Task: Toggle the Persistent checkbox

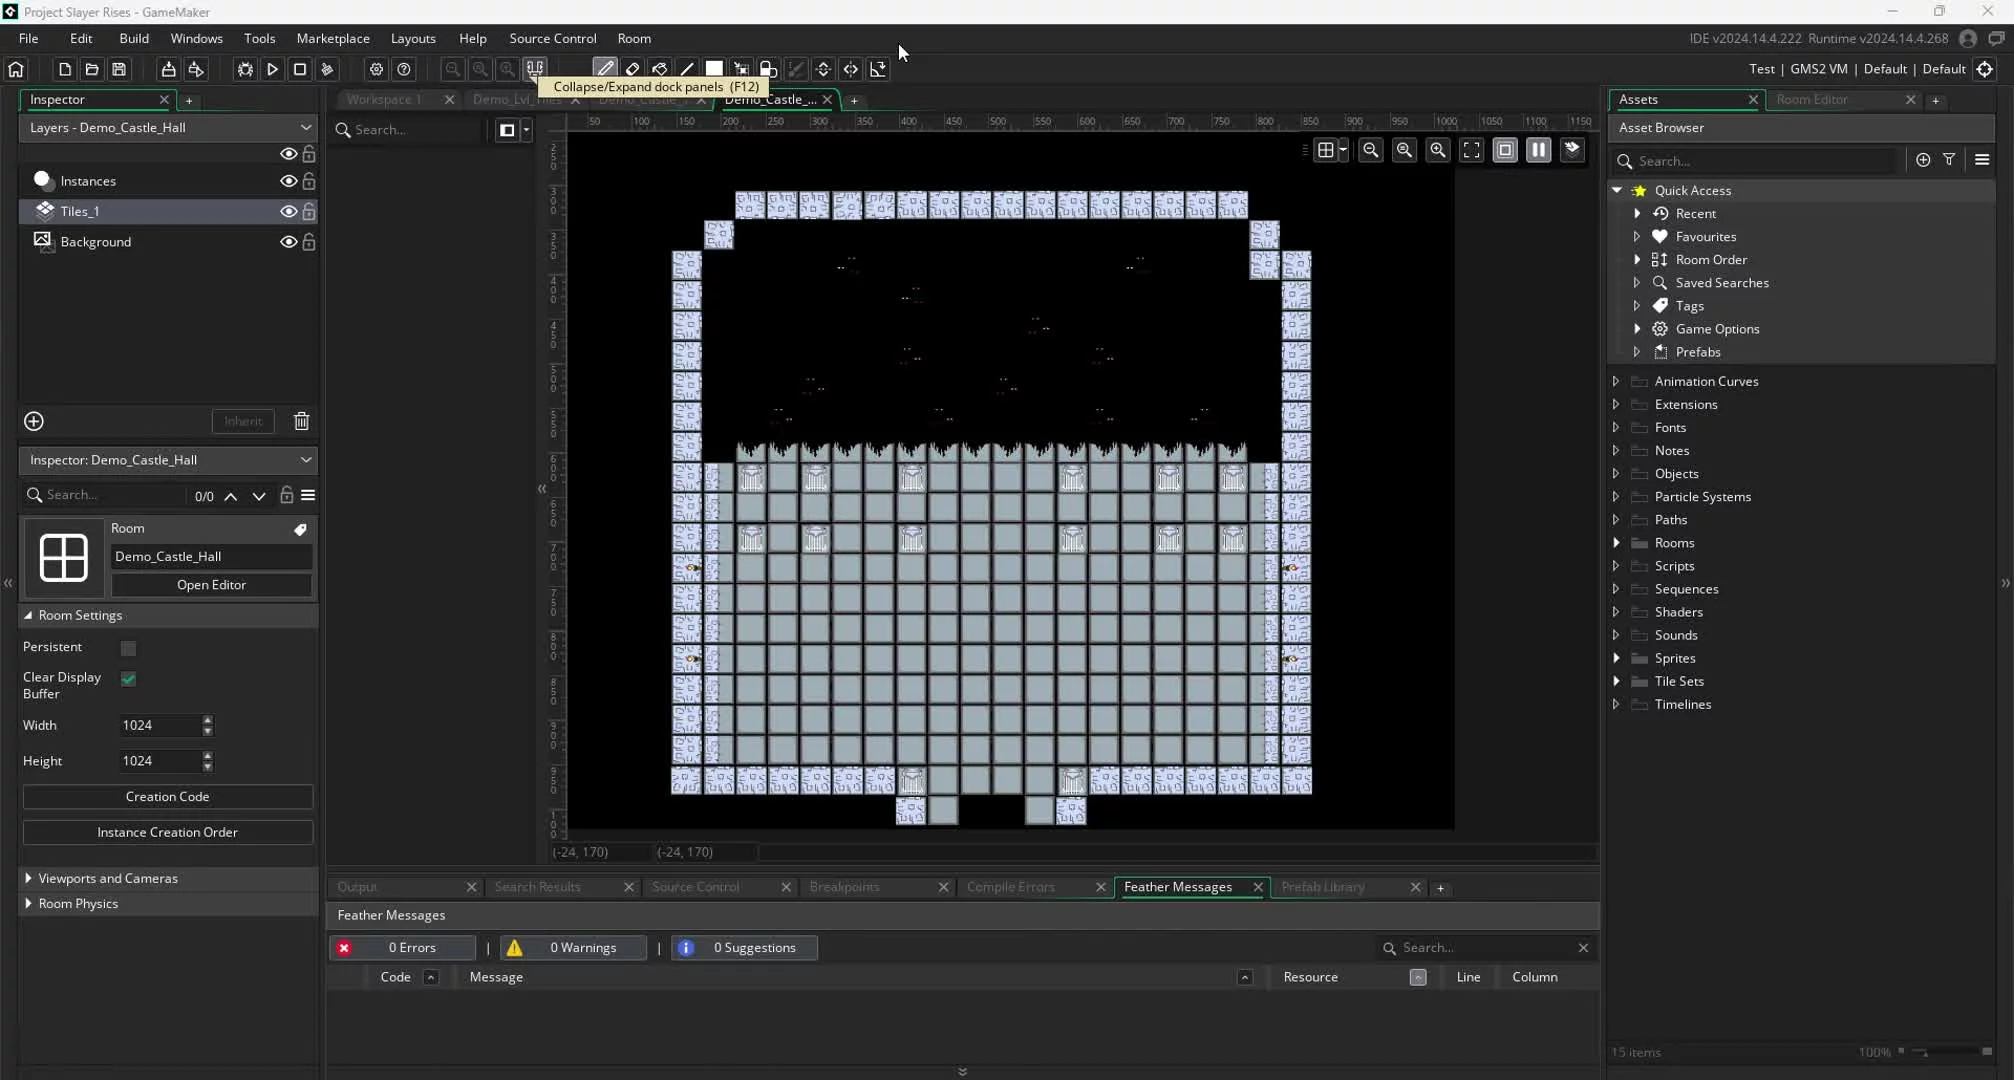Action: coord(128,648)
